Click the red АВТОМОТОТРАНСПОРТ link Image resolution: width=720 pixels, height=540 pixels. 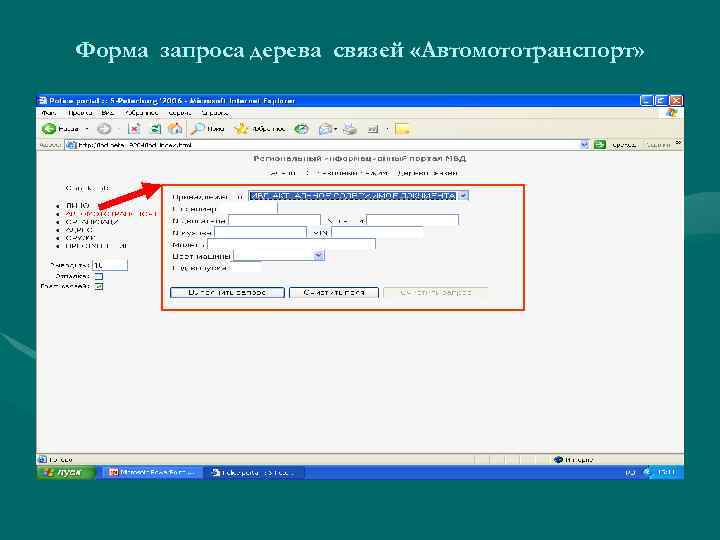(111, 214)
